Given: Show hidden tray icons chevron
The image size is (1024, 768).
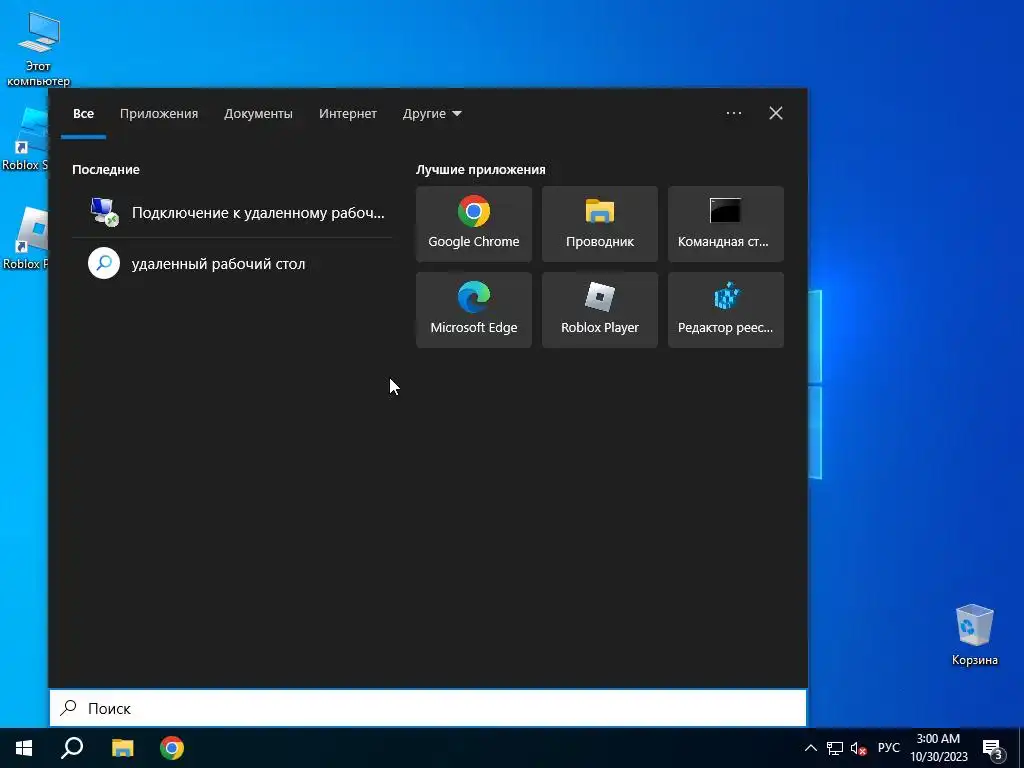Looking at the screenshot, I should pos(810,748).
